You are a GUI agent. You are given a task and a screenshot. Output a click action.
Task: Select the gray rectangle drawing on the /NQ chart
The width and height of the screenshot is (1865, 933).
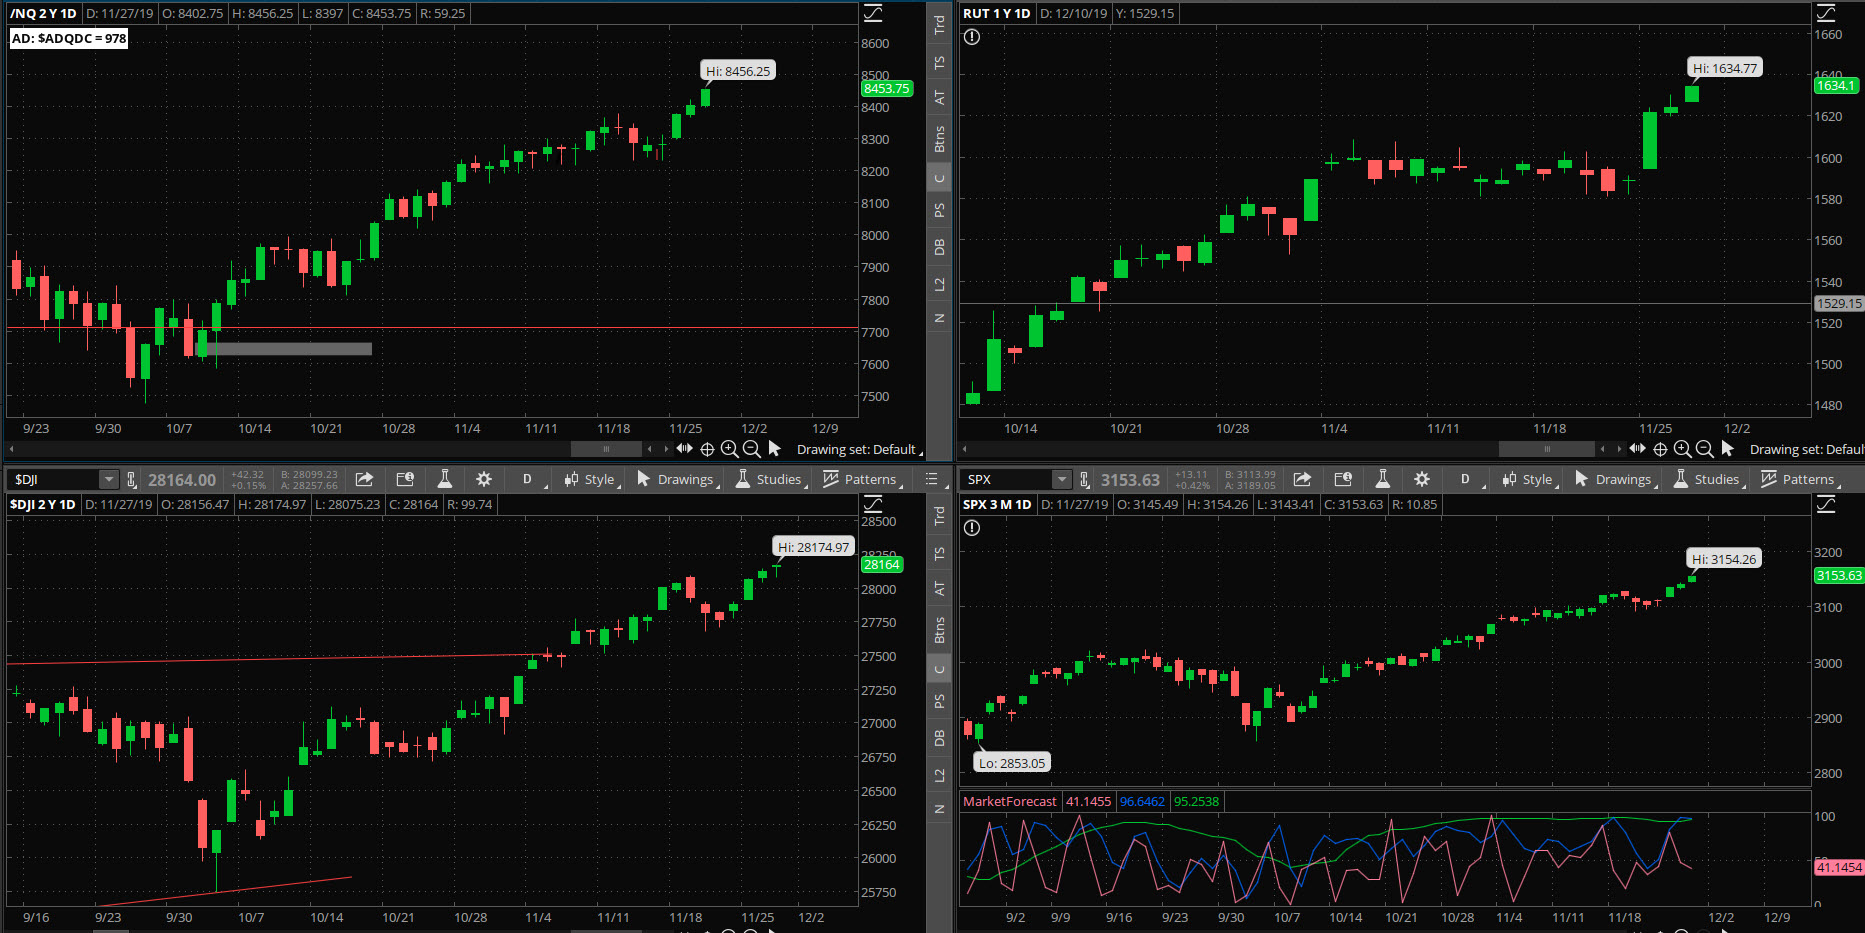[x=285, y=349]
